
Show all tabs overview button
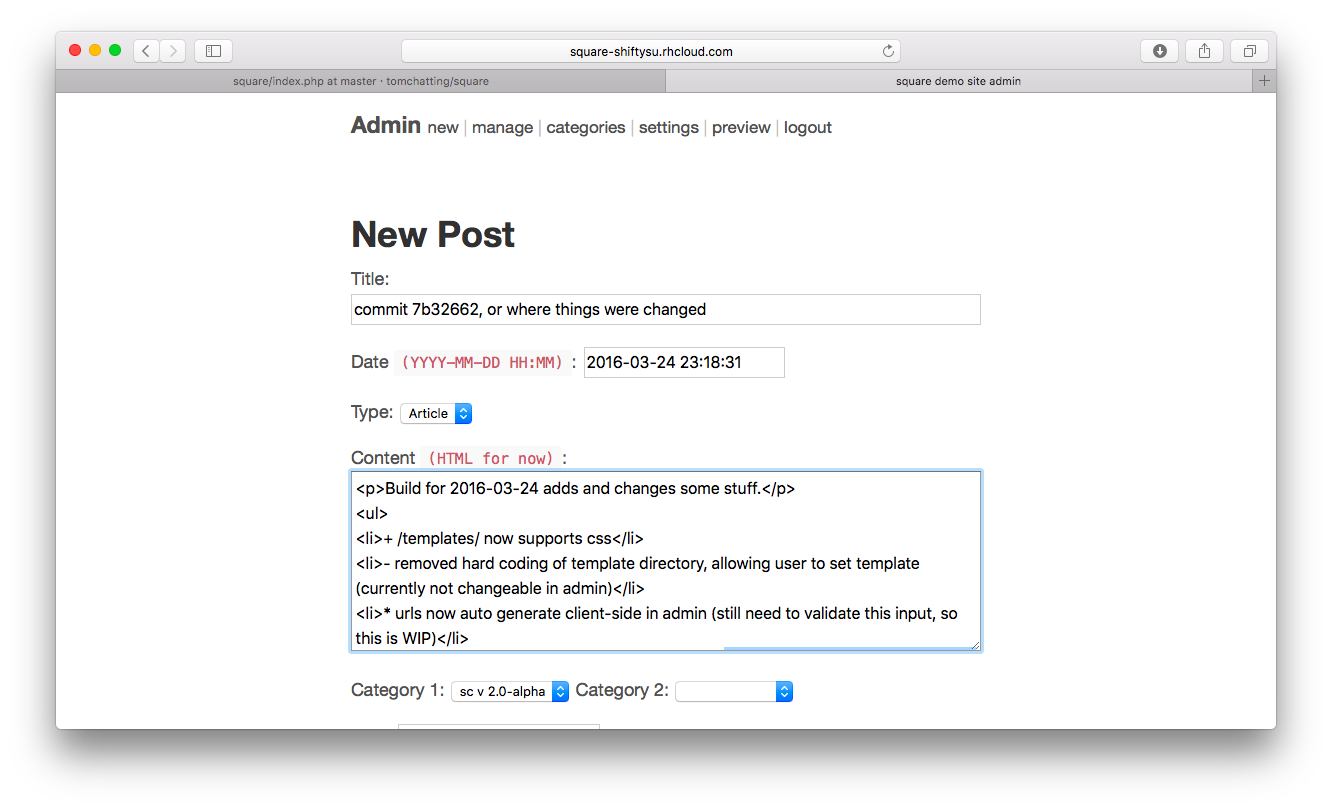1249,51
